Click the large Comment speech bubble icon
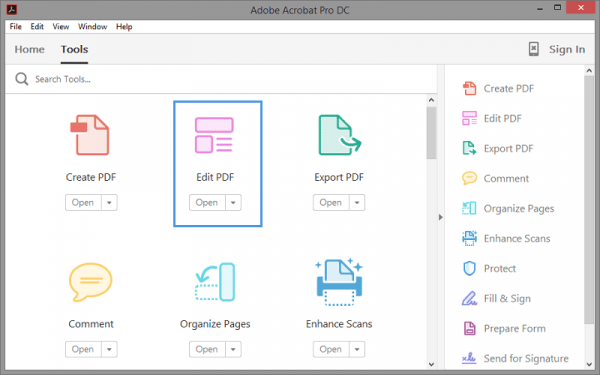This screenshot has height=375, width=600. pos(91,281)
